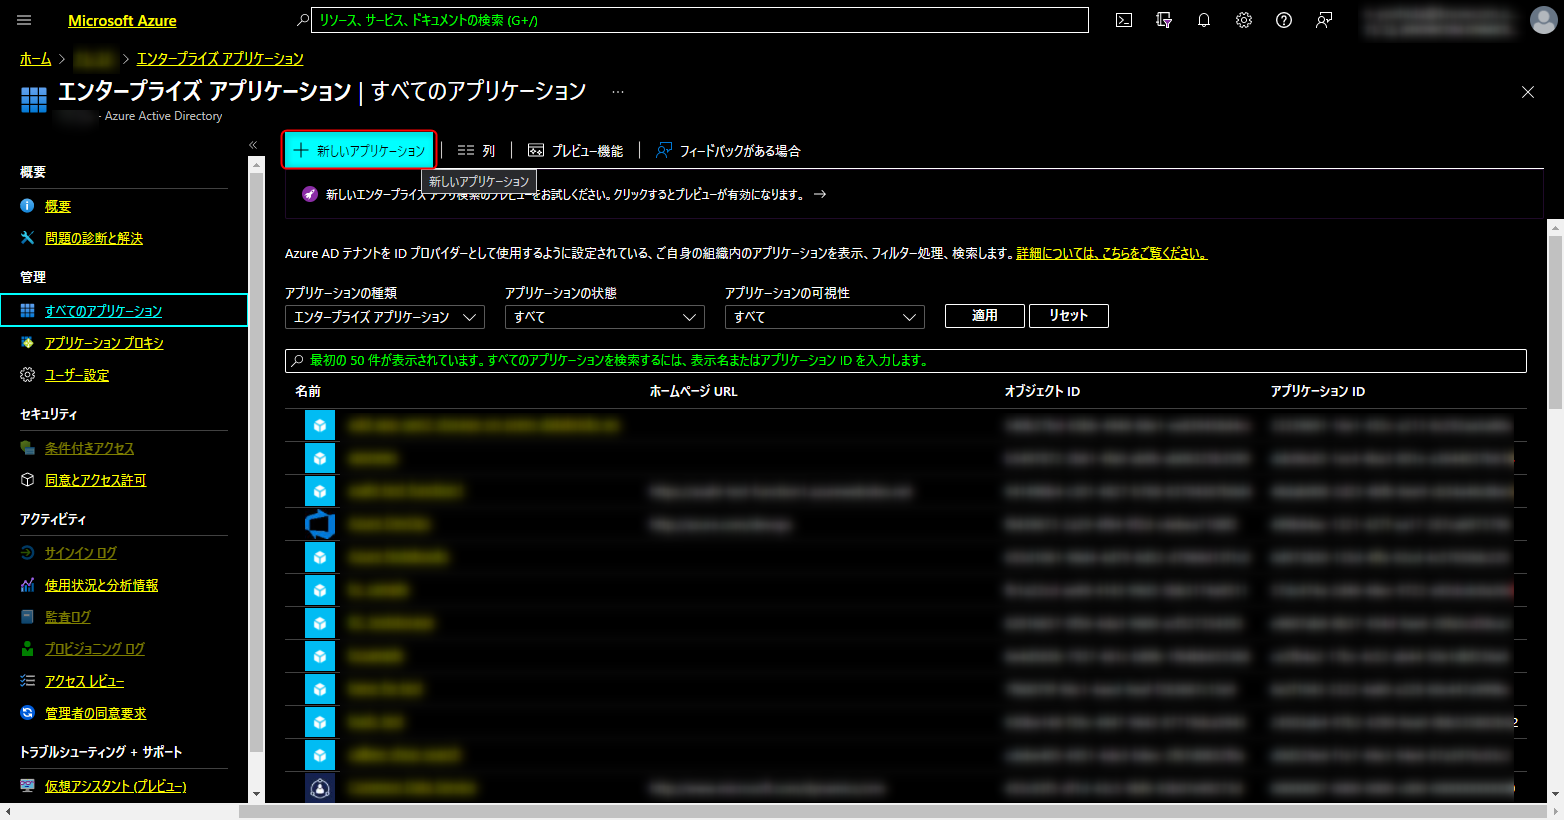This screenshot has width=1564, height=820.
Task: Click the list icon for アクセス レビュー
Action: coord(27,681)
